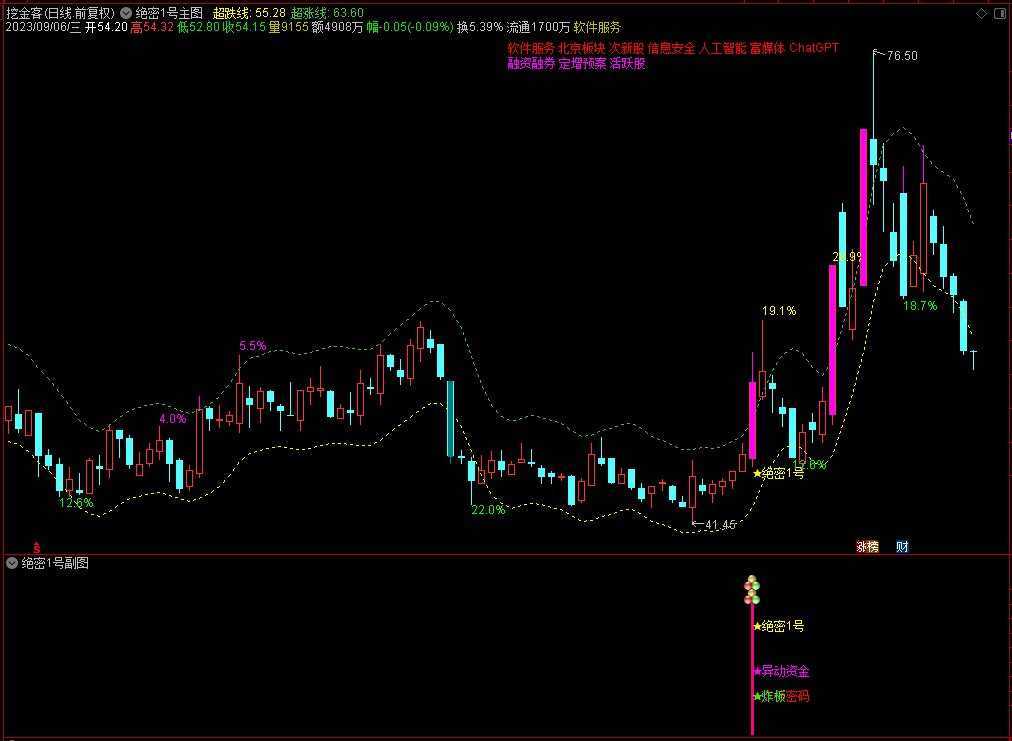Click the 22.0% green percentage label
Screen dimensions: 1012x741
[488, 510]
